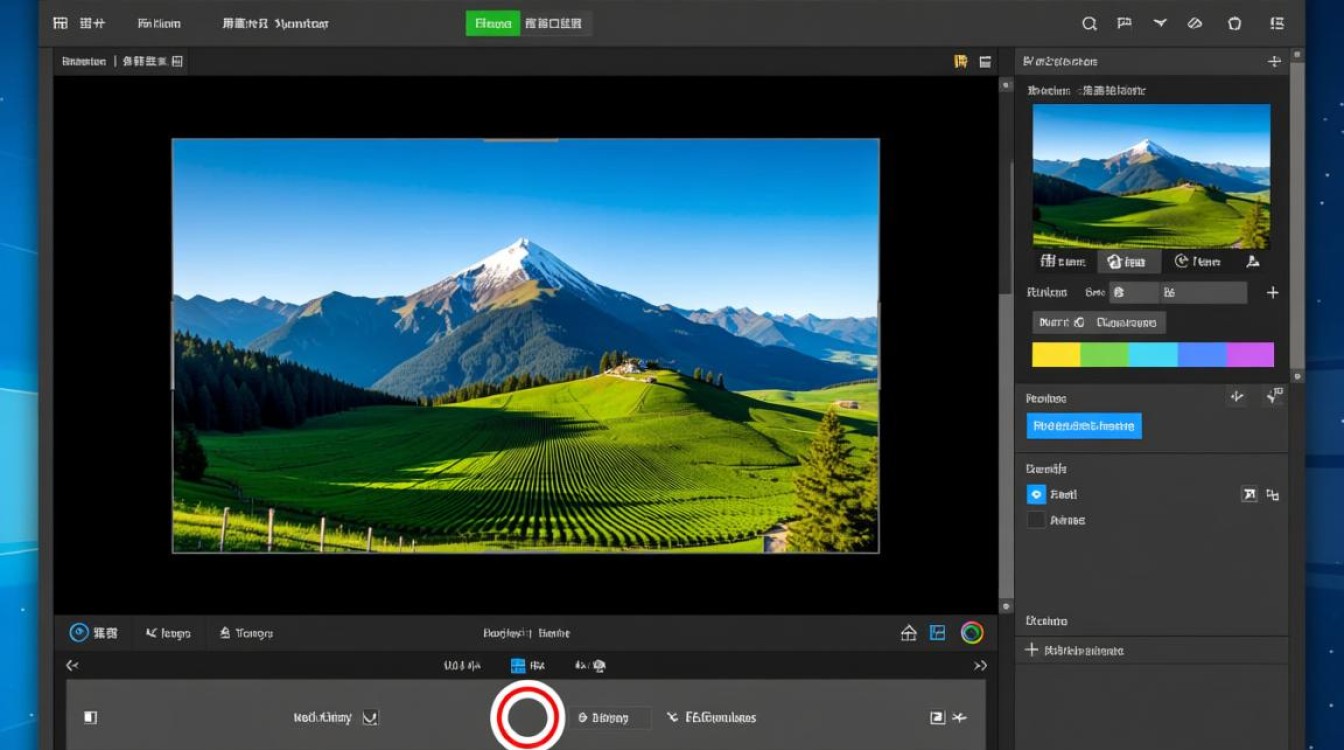Toggle the blue checked checkbox in right panel
1344x750 pixels.
point(1036,494)
